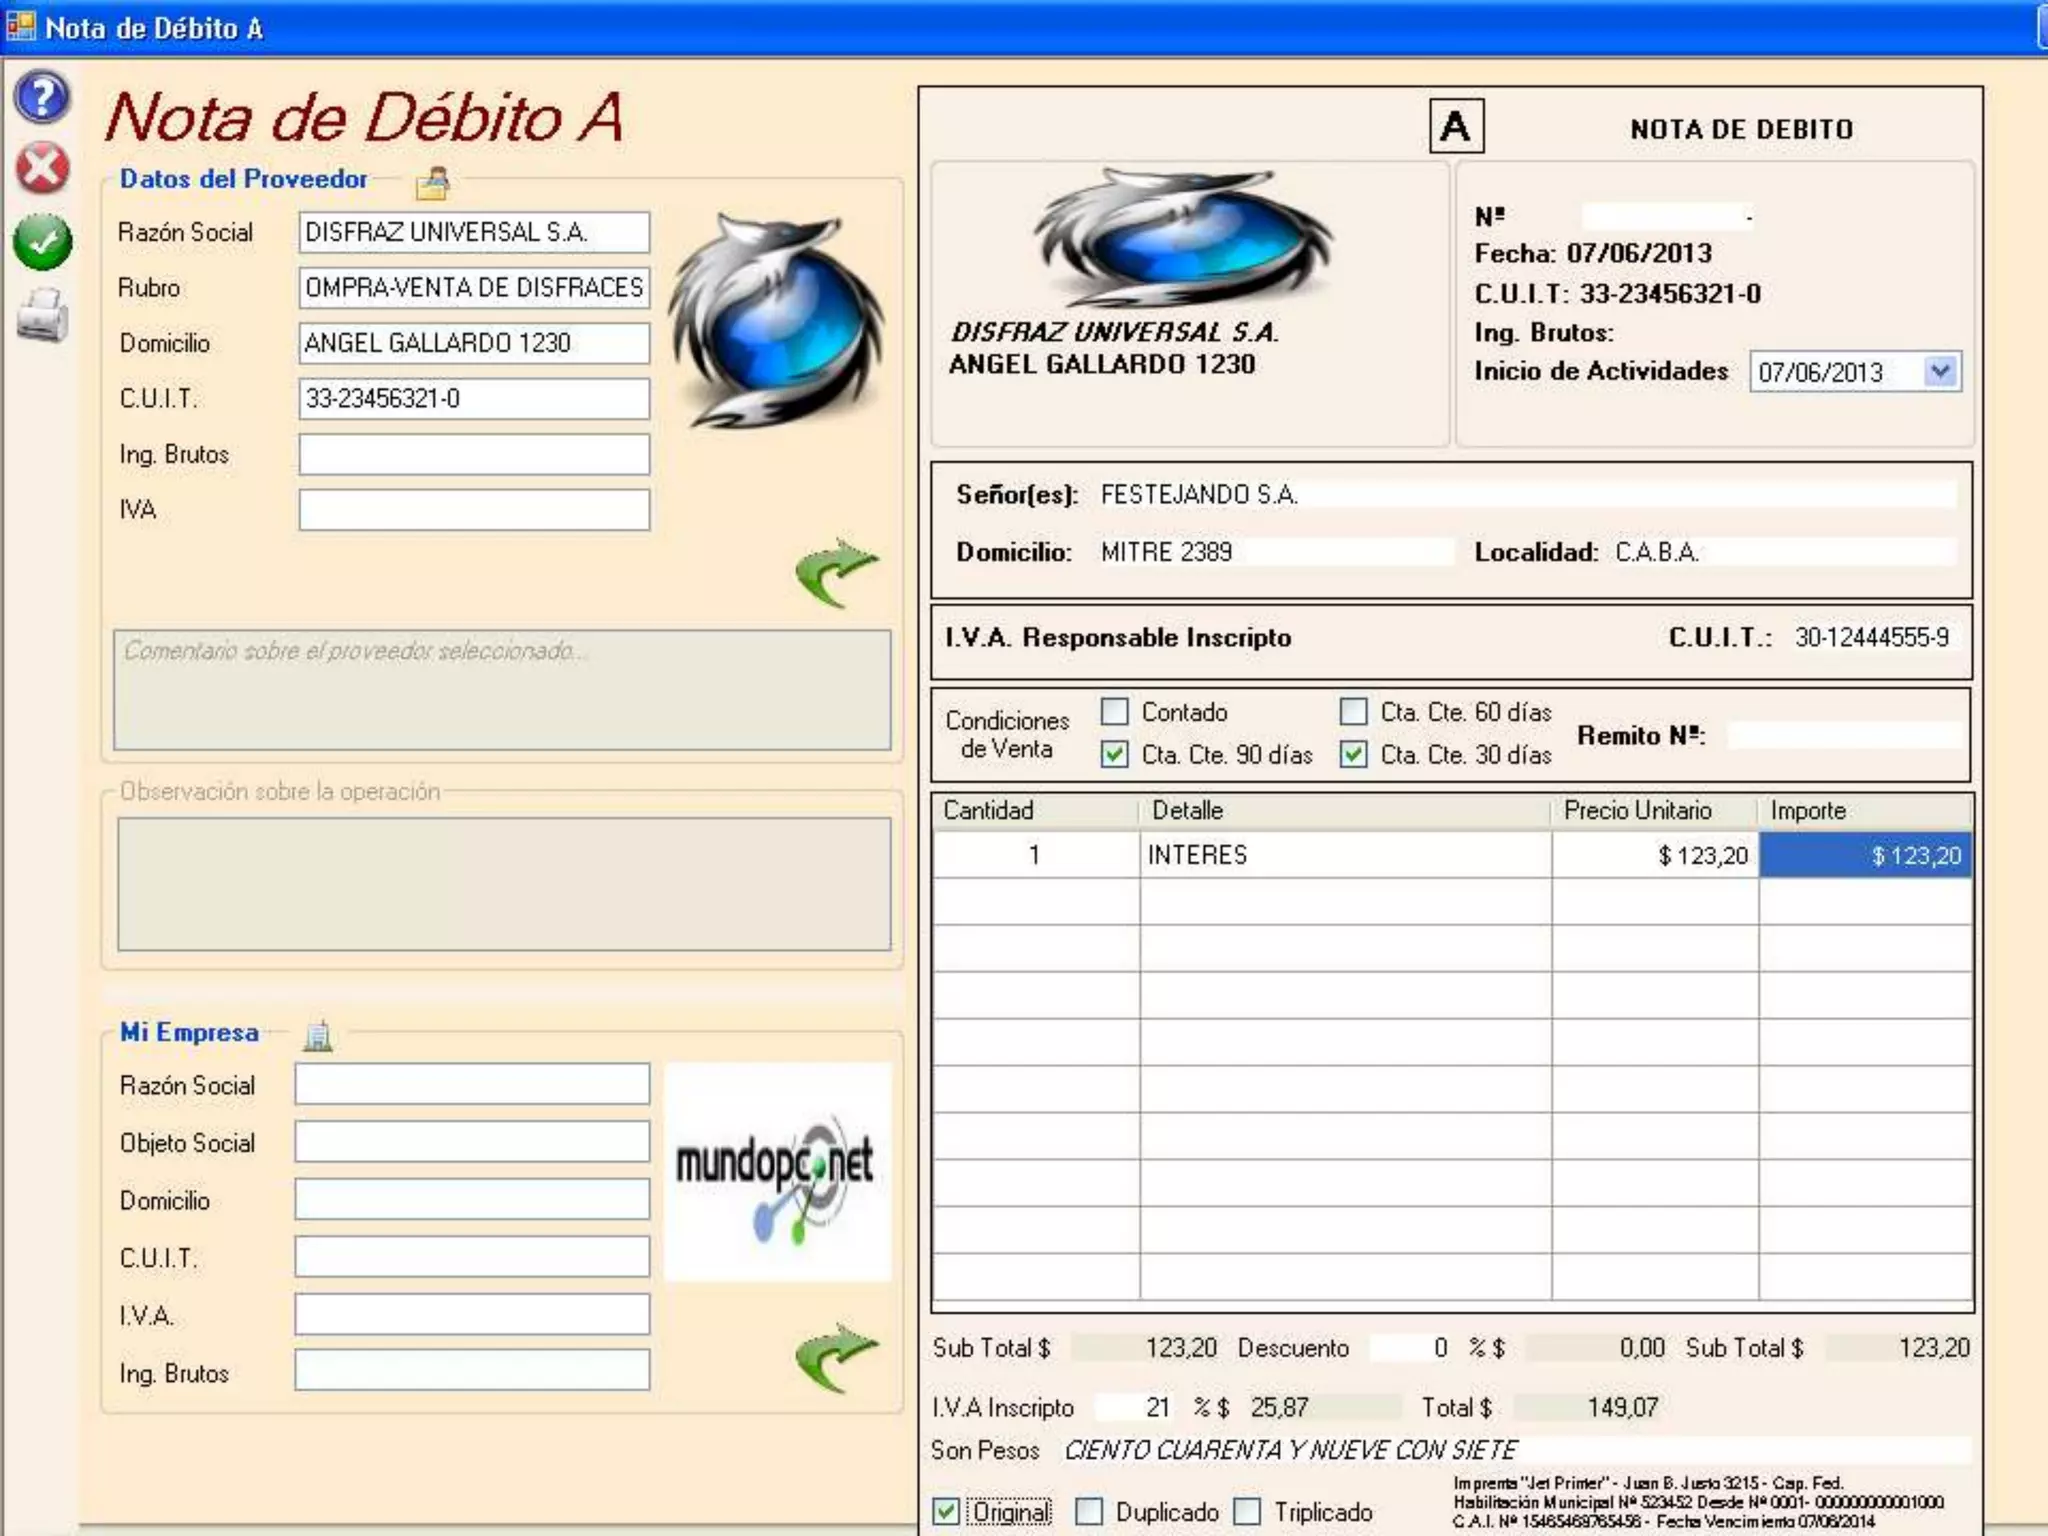Image resolution: width=2048 pixels, height=1536 pixels.
Task: Enable the Contado checkbox
Action: (x=1115, y=712)
